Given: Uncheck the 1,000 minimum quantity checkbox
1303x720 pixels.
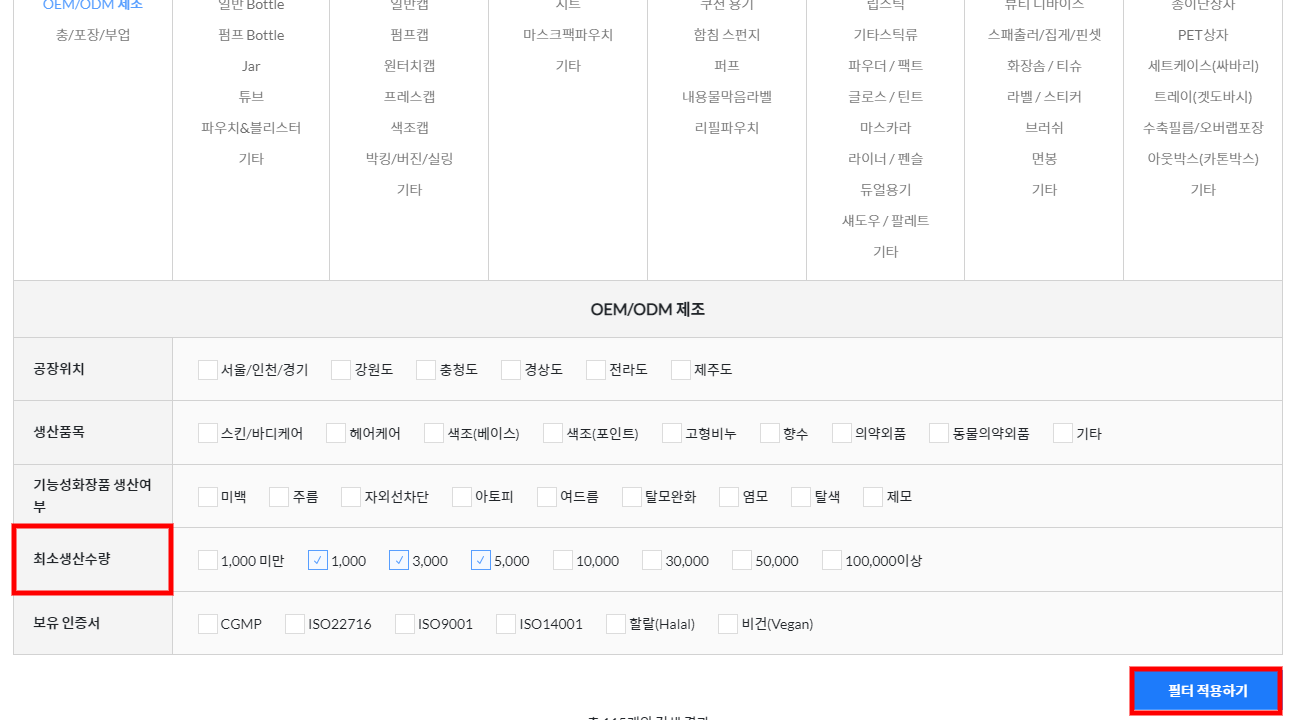Looking at the screenshot, I should tap(318, 561).
